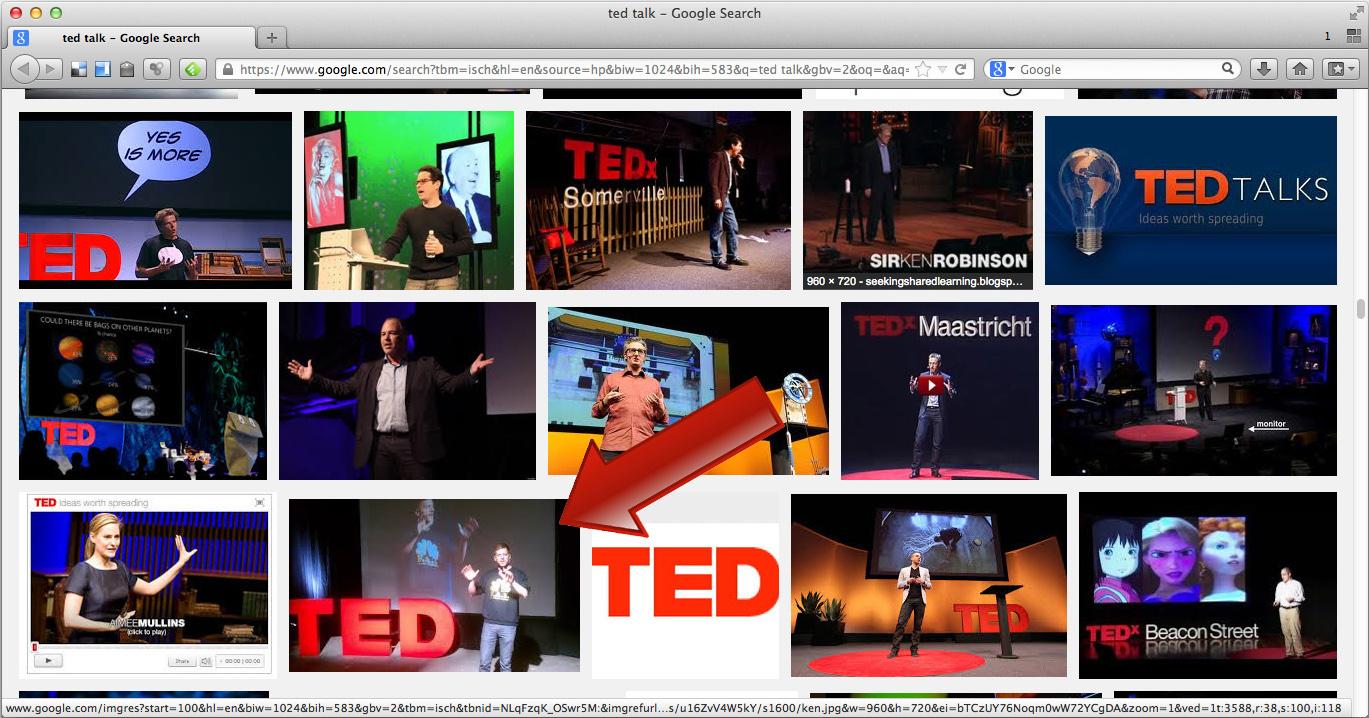Open a new tab with the plus button

point(271,38)
